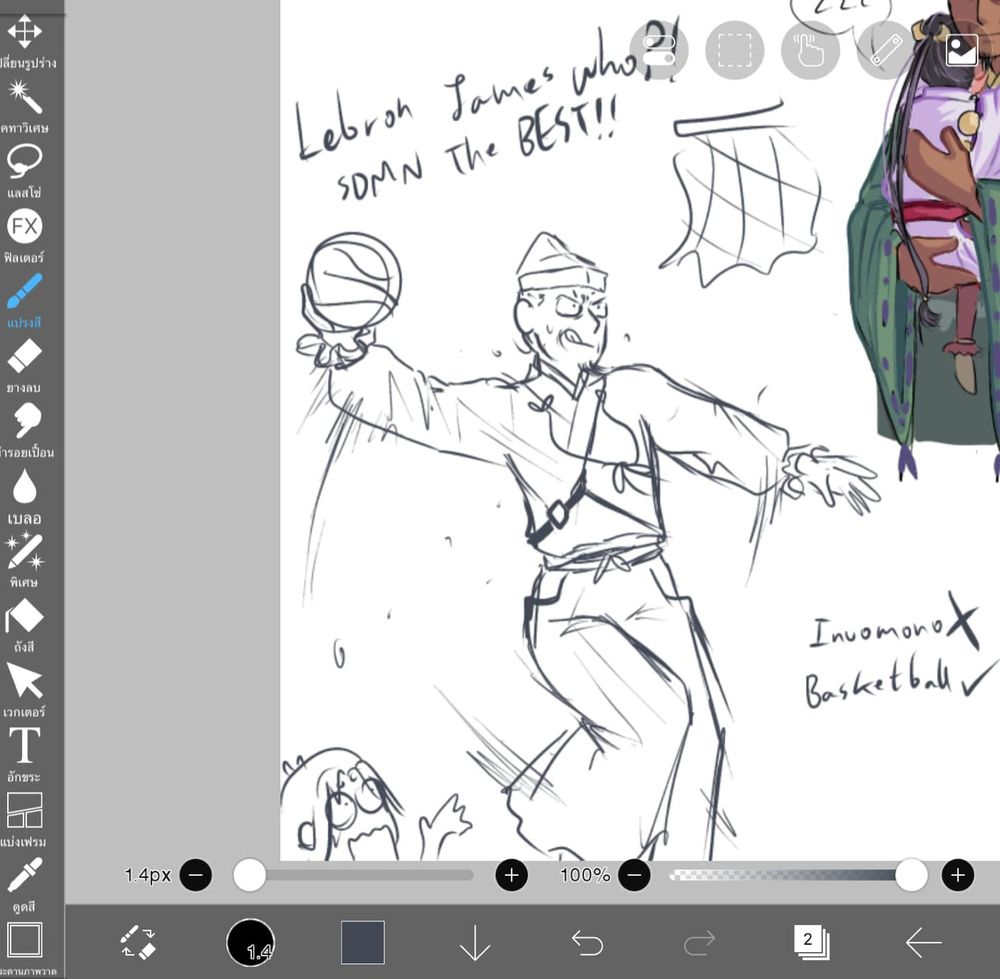Tap the down arrow to hide toolbar

[475, 942]
